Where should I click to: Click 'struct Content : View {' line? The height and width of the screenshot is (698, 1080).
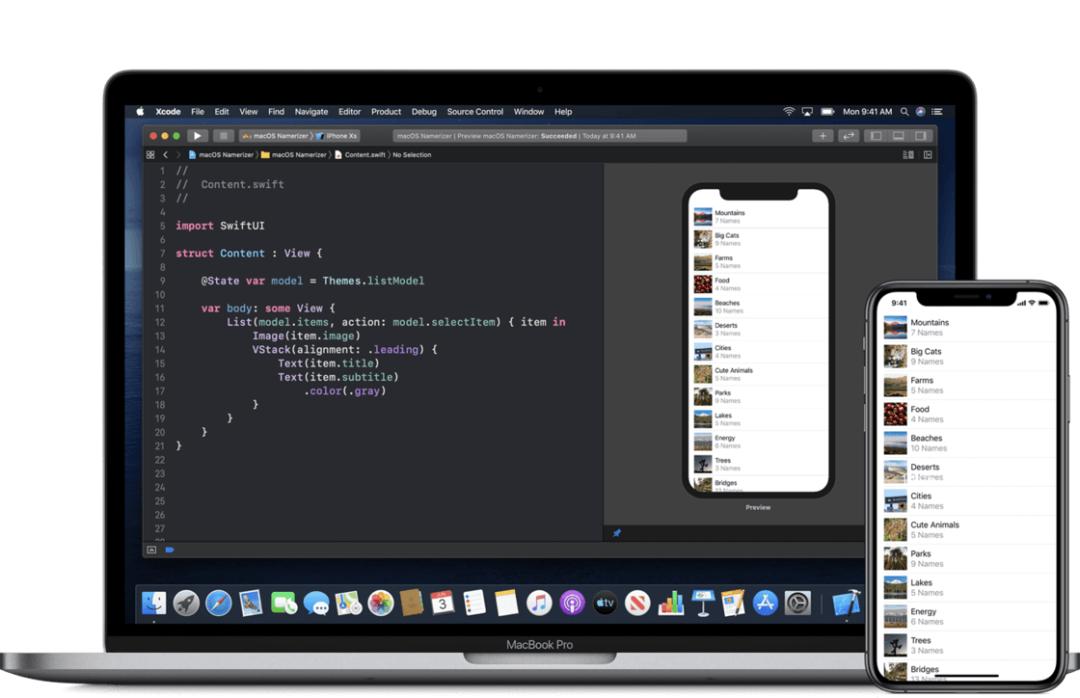click(249, 254)
